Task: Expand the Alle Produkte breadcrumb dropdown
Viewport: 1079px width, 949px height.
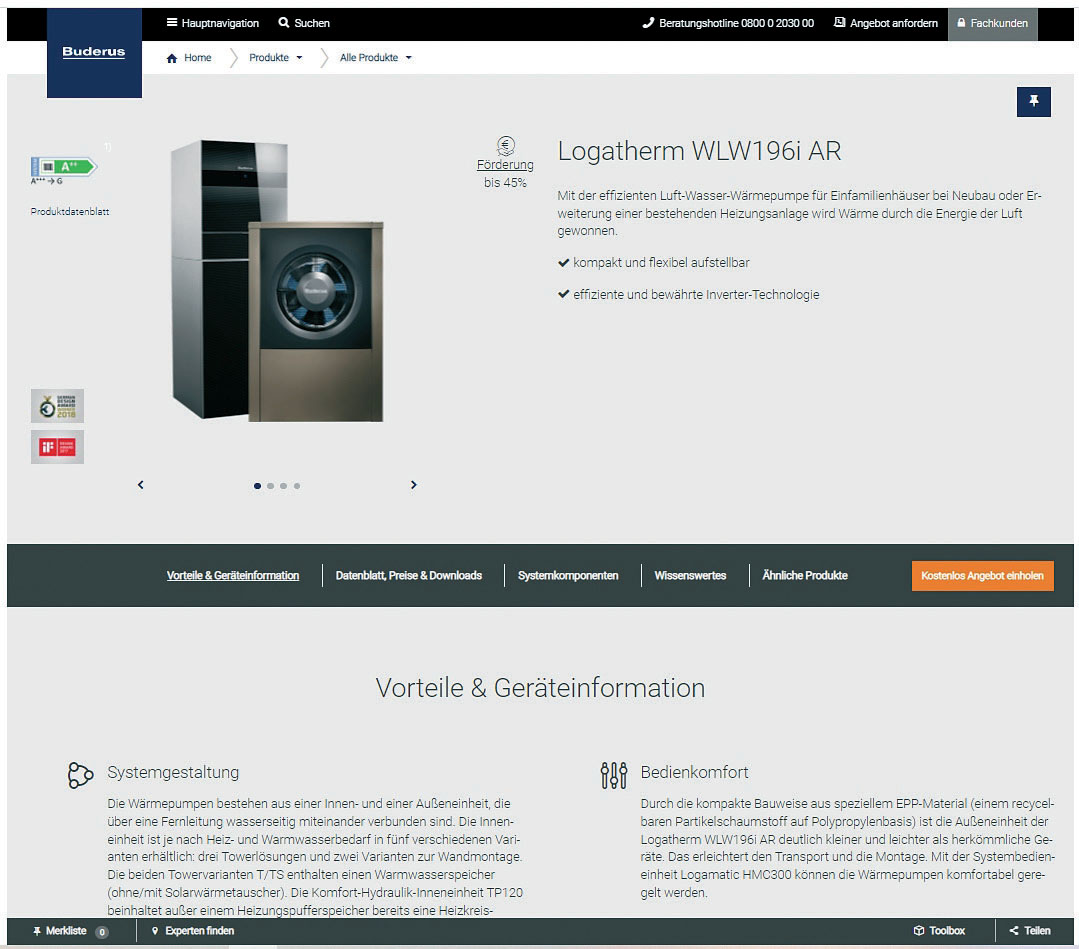Action: 376,58
